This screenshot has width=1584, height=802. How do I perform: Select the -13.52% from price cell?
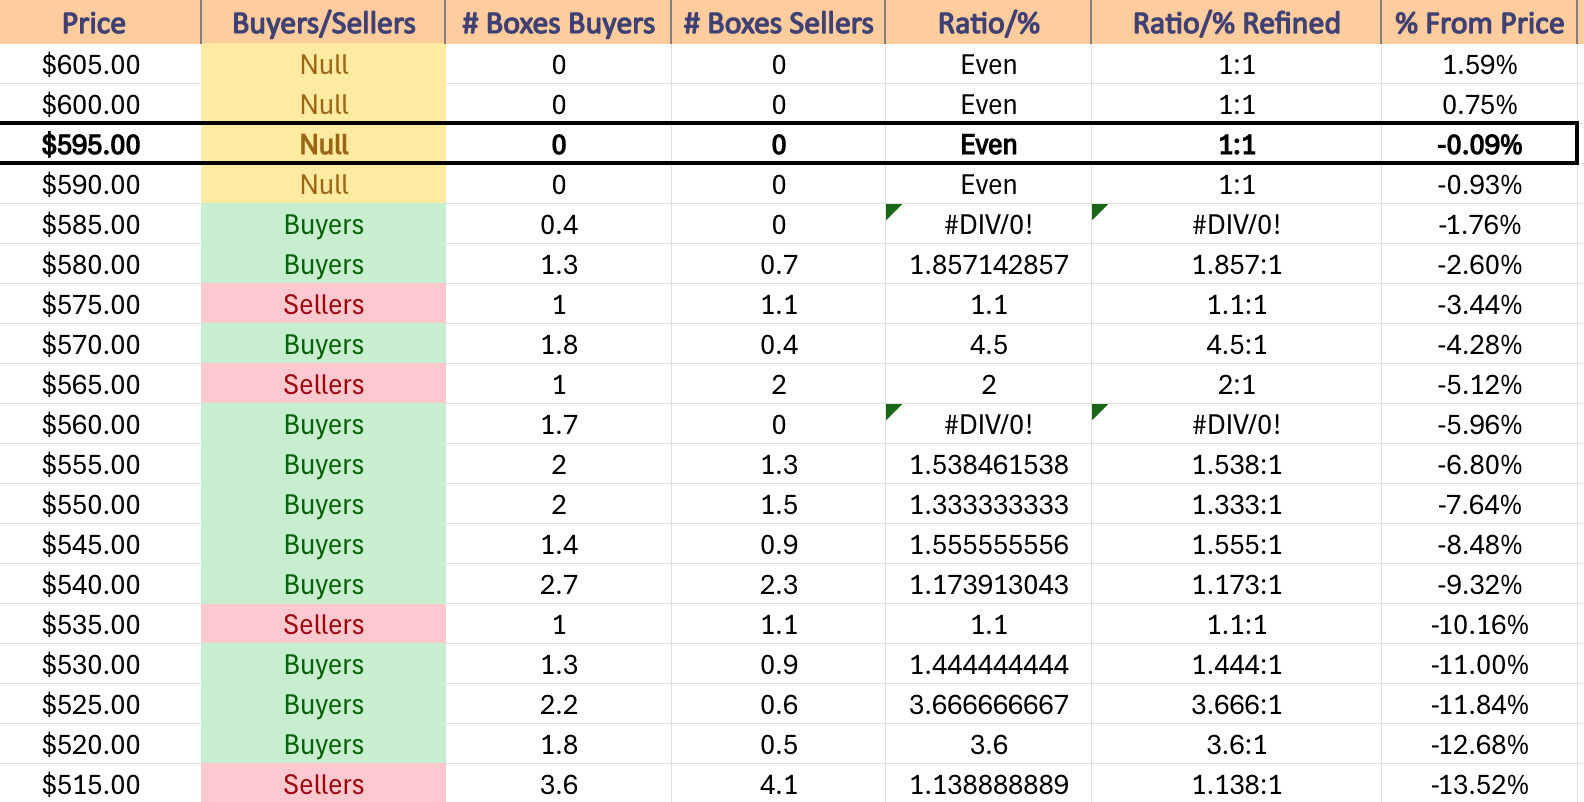coord(1479,784)
